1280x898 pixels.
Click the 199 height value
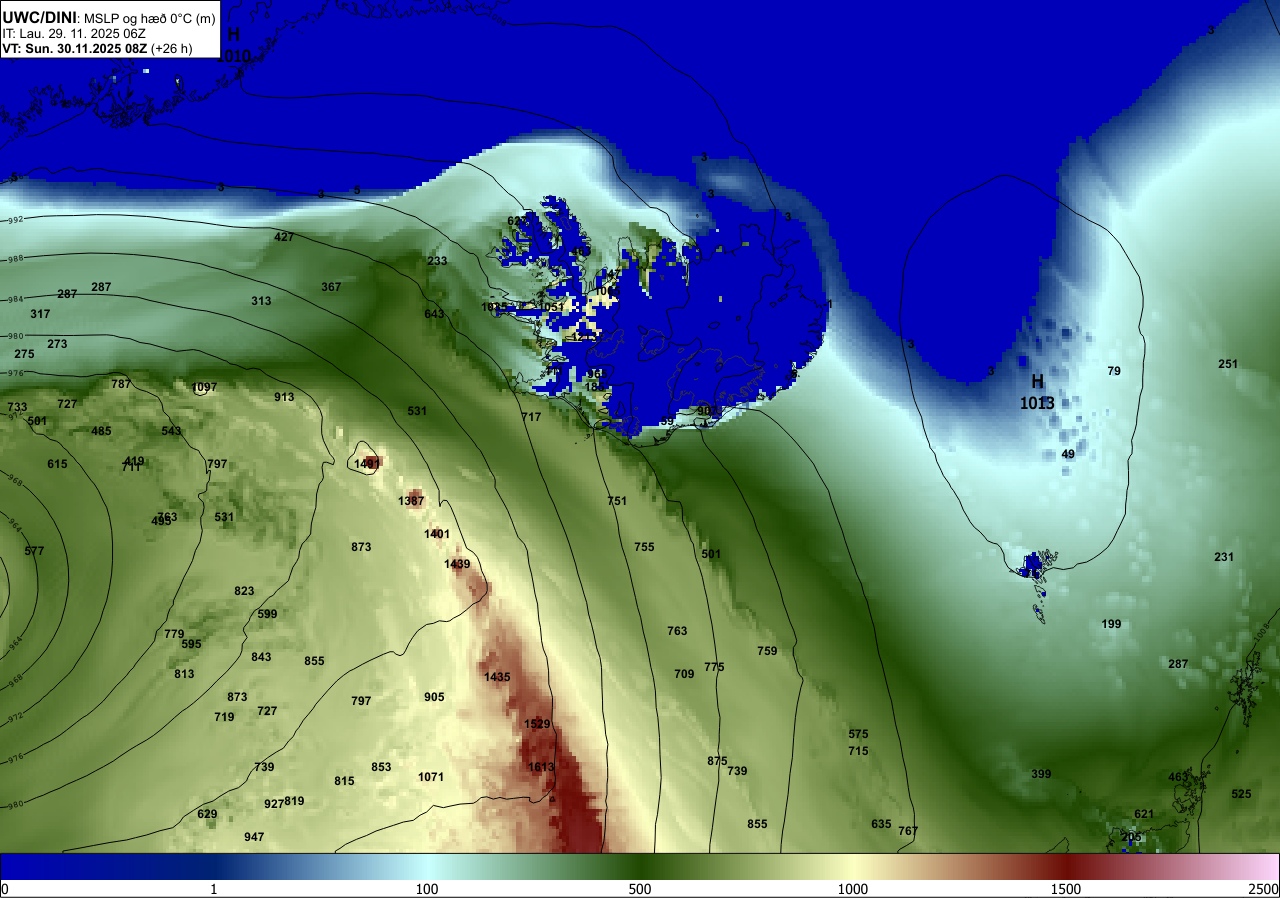click(1111, 624)
